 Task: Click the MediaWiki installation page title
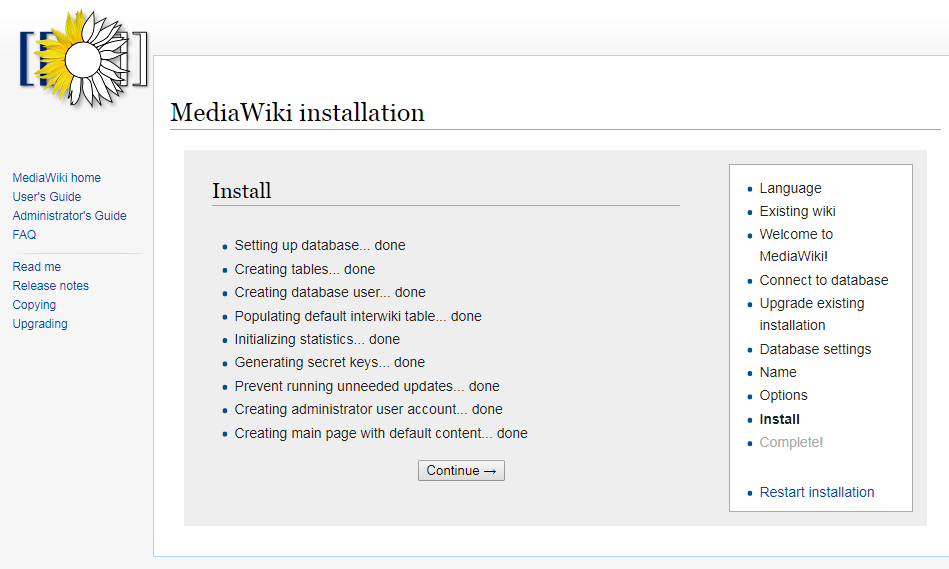pyautogui.click(x=297, y=113)
